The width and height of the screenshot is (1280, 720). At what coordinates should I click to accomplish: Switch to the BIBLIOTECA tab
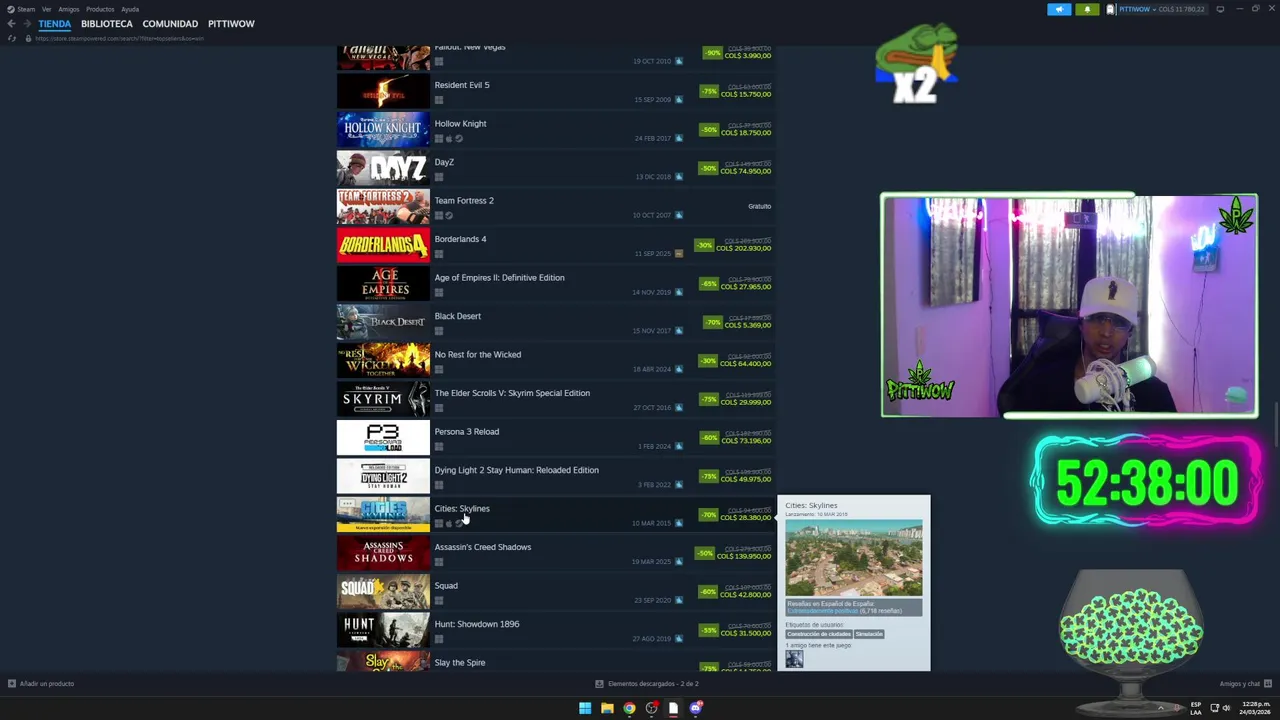pos(107,24)
